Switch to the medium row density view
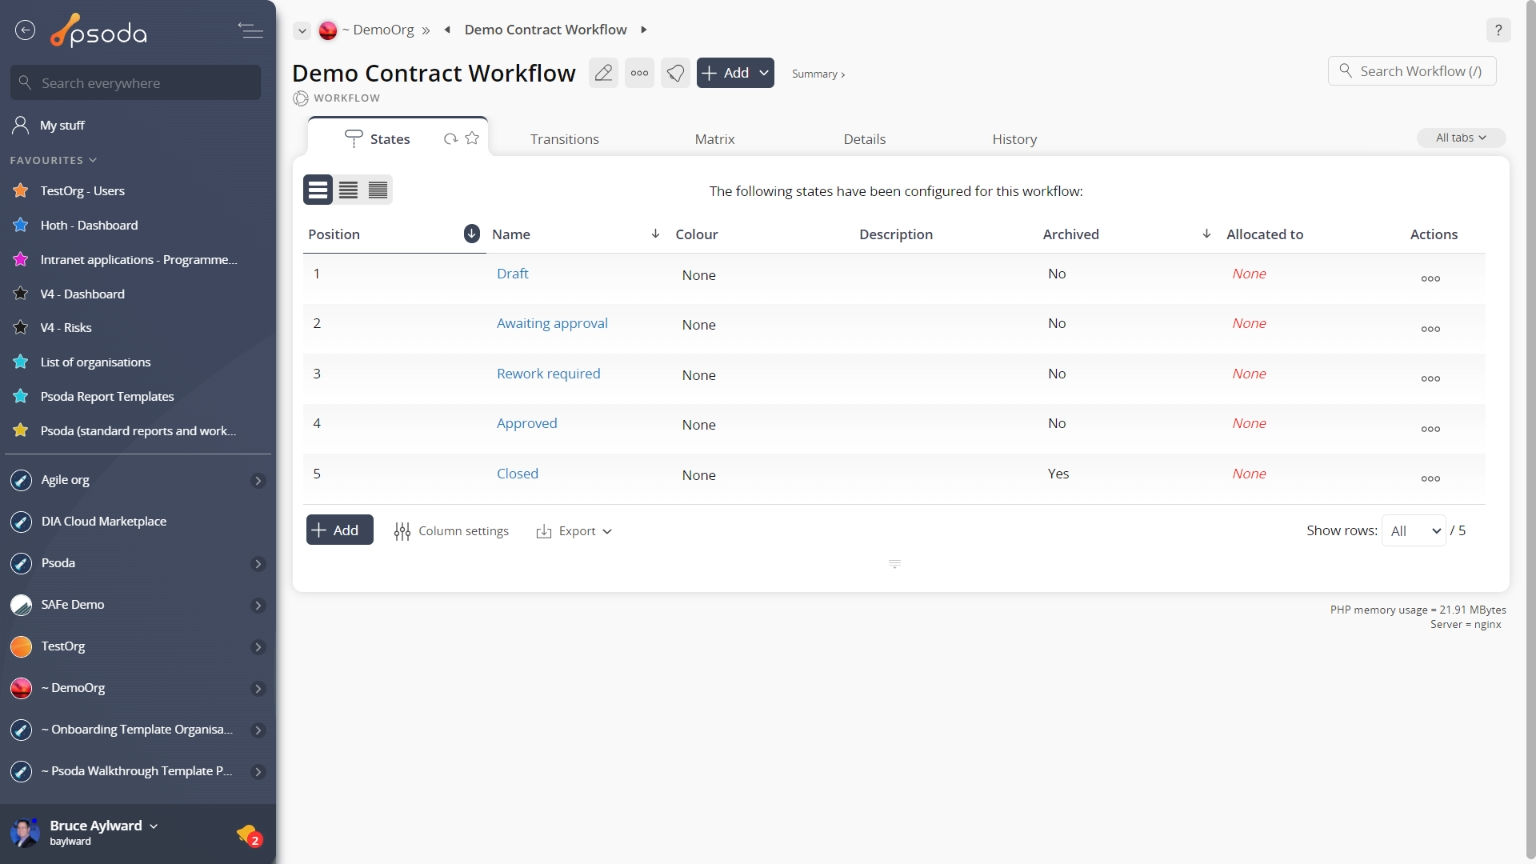 click(x=348, y=190)
